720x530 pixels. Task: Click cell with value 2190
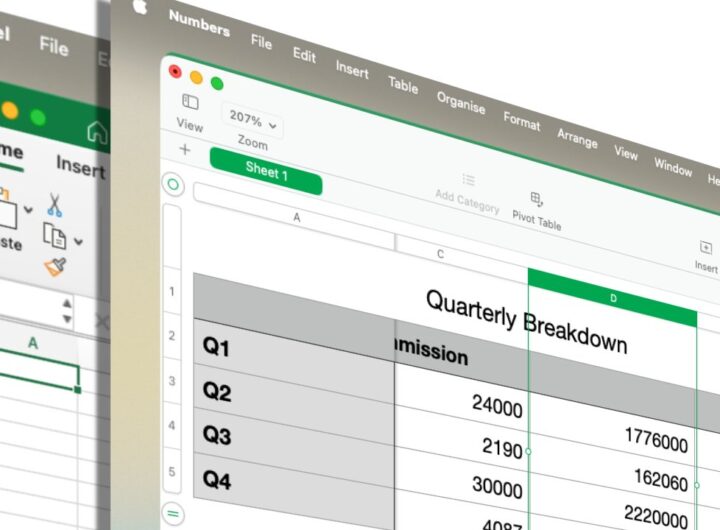(461, 438)
